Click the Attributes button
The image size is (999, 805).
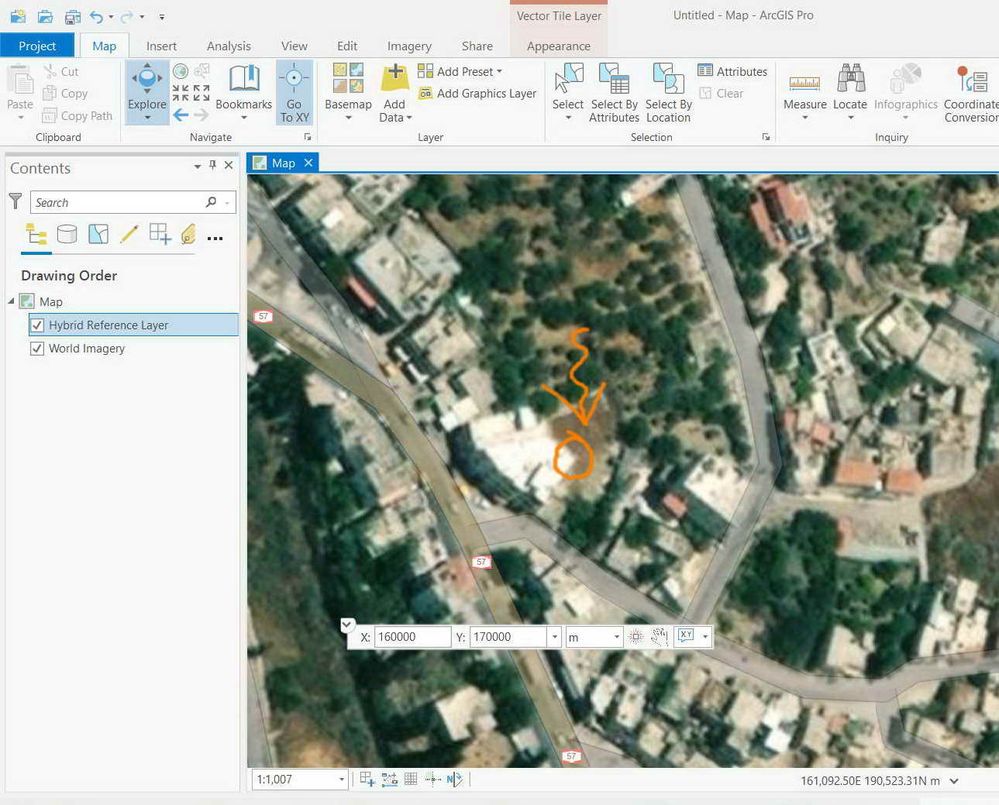[x=732, y=72]
